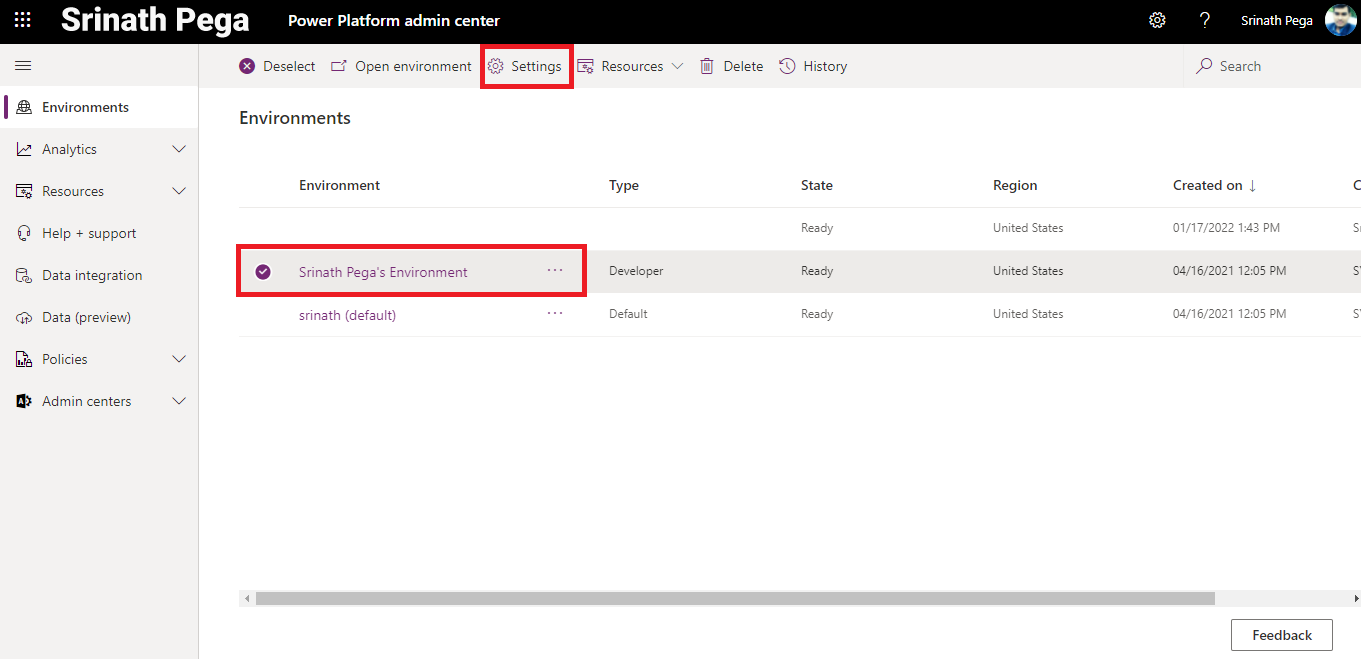This screenshot has height=659, width=1361.
Task: Open more options for Srinath Pega's Environment
Action: click(555, 271)
